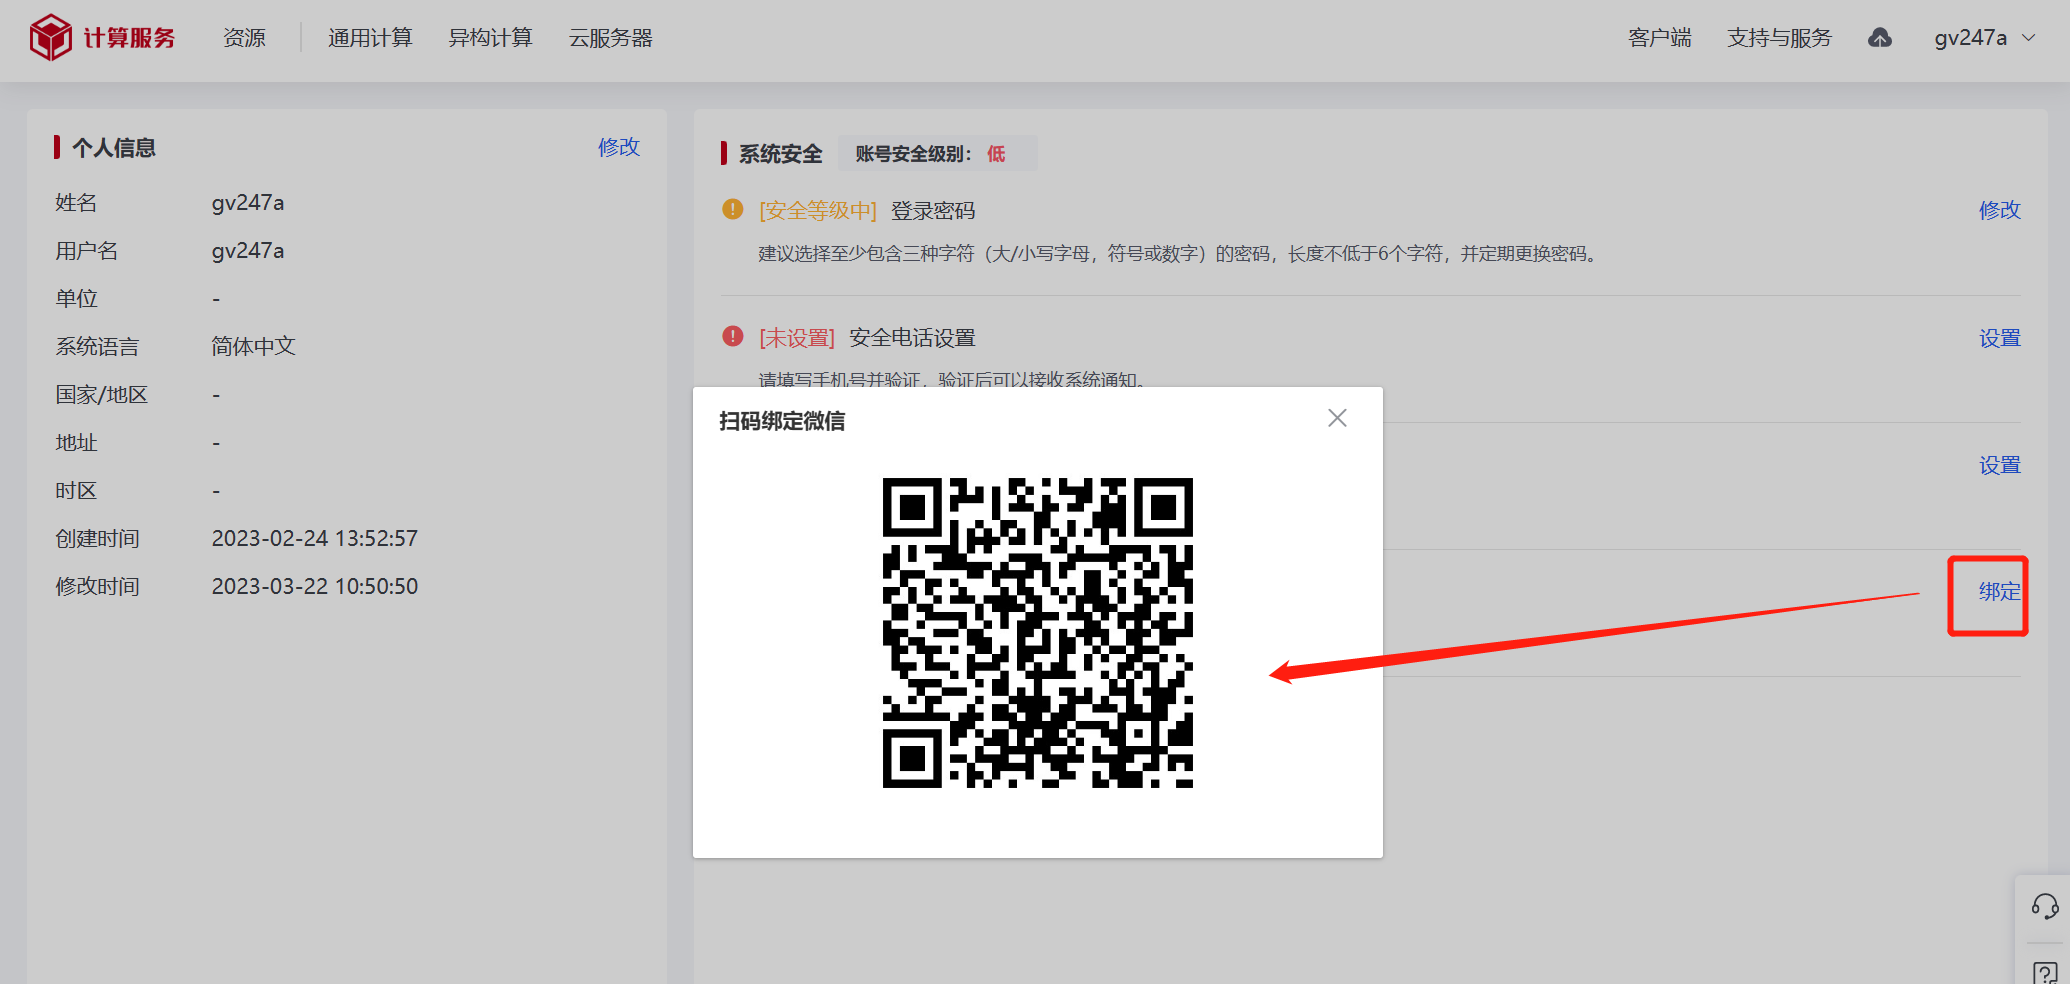Click 设置 link below 安全电话设置 row
Image resolution: width=2070 pixels, height=984 pixels.
pos(2000,465)
